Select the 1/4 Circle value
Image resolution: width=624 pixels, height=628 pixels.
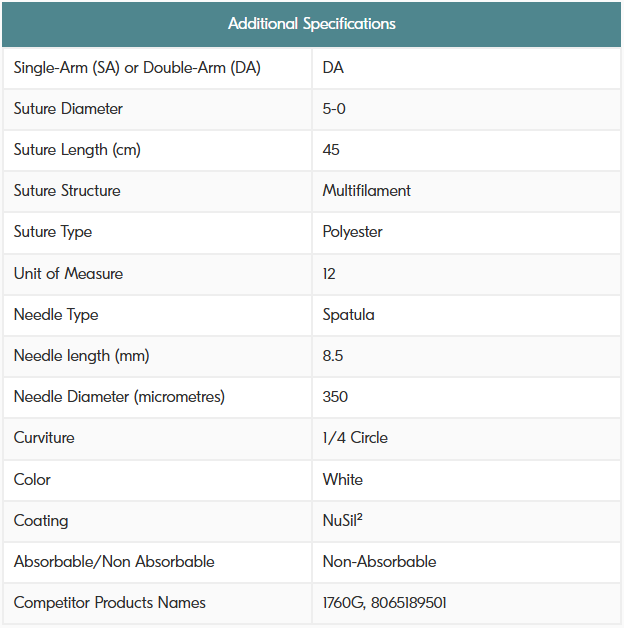point(355,438)
